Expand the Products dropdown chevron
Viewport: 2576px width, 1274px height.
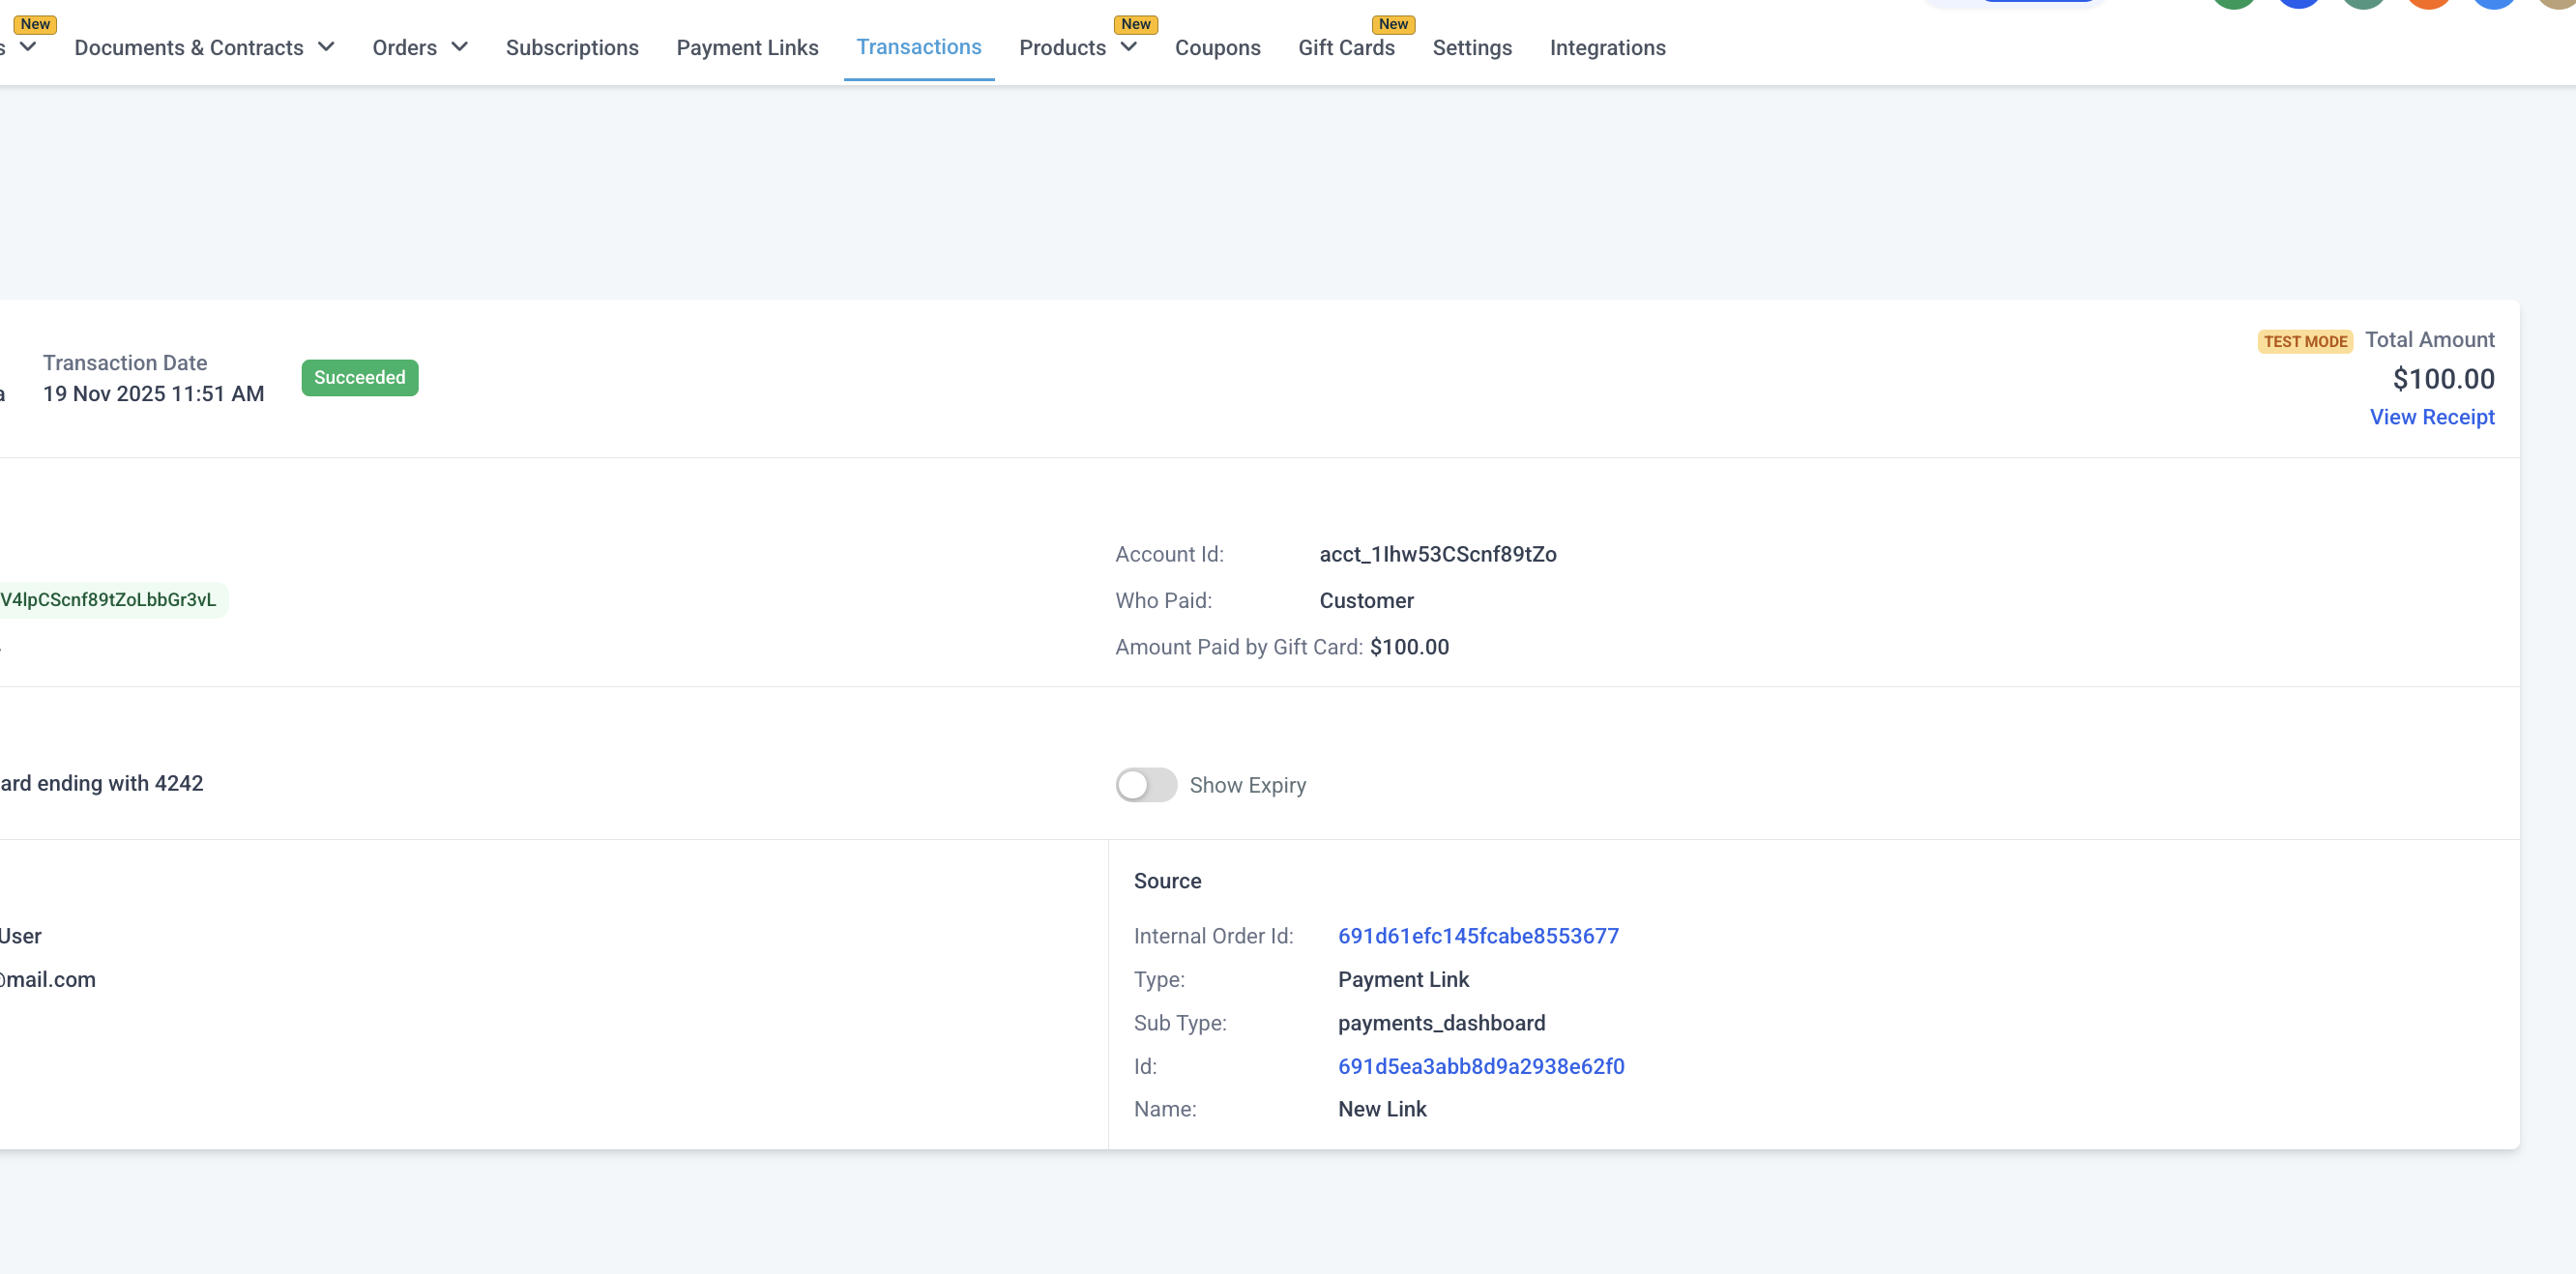[1129, 47]
